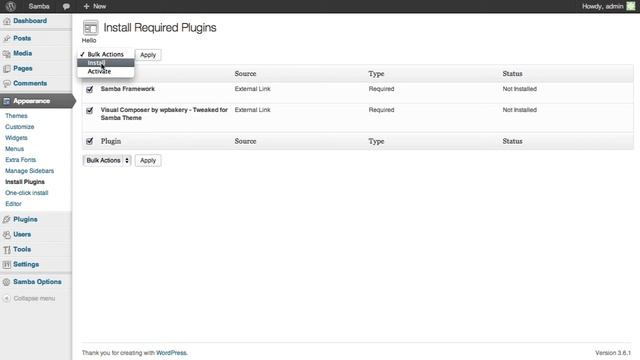Click the Type column header at top
640x360 pixels.
(x=376, y=74)
